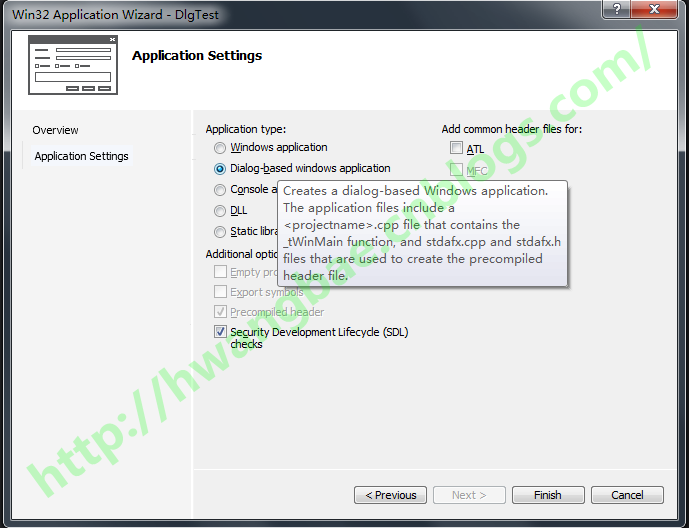
Task: Open help with the question mark button
Action: [x=616, y=9]
